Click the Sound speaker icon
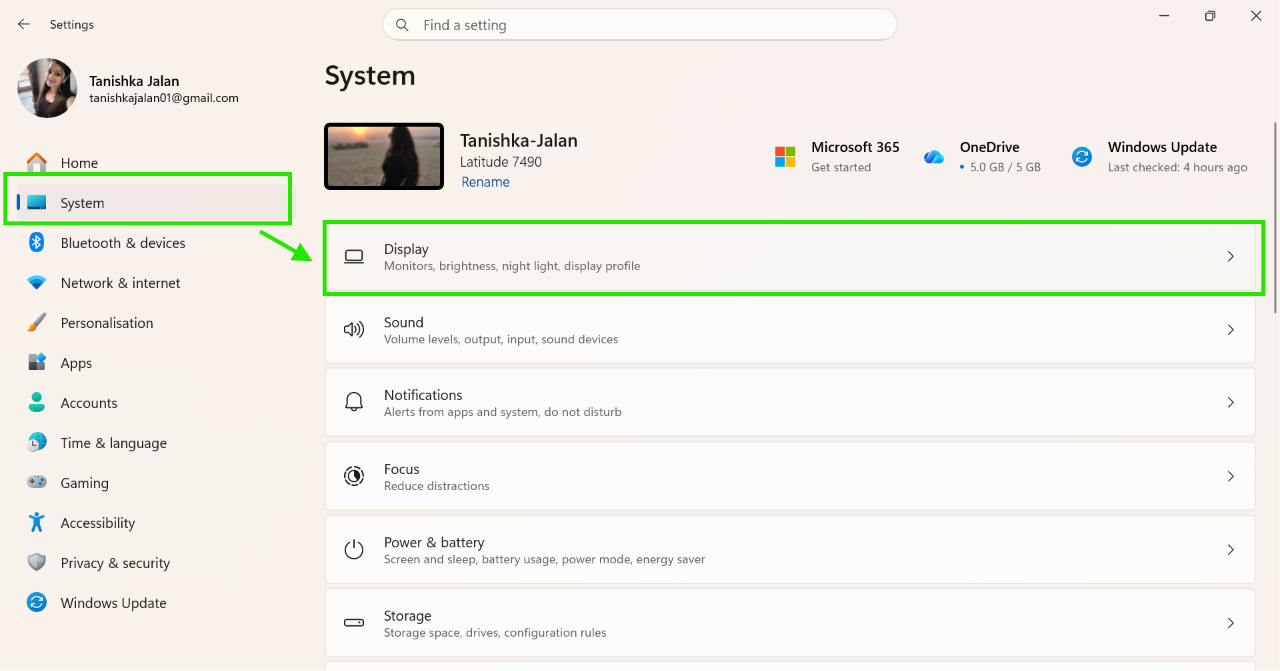Image resolution: width=1280 pixels, height=671 pixels. pyautogui.click(x=354, y=330)
